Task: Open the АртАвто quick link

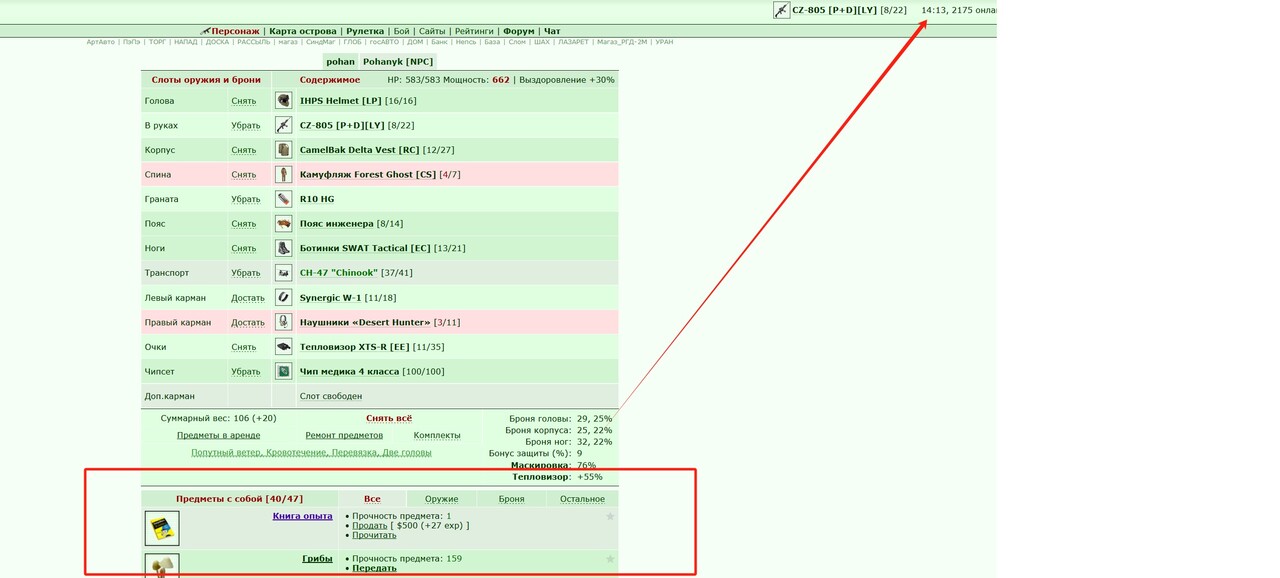Action: click(101, 42)
